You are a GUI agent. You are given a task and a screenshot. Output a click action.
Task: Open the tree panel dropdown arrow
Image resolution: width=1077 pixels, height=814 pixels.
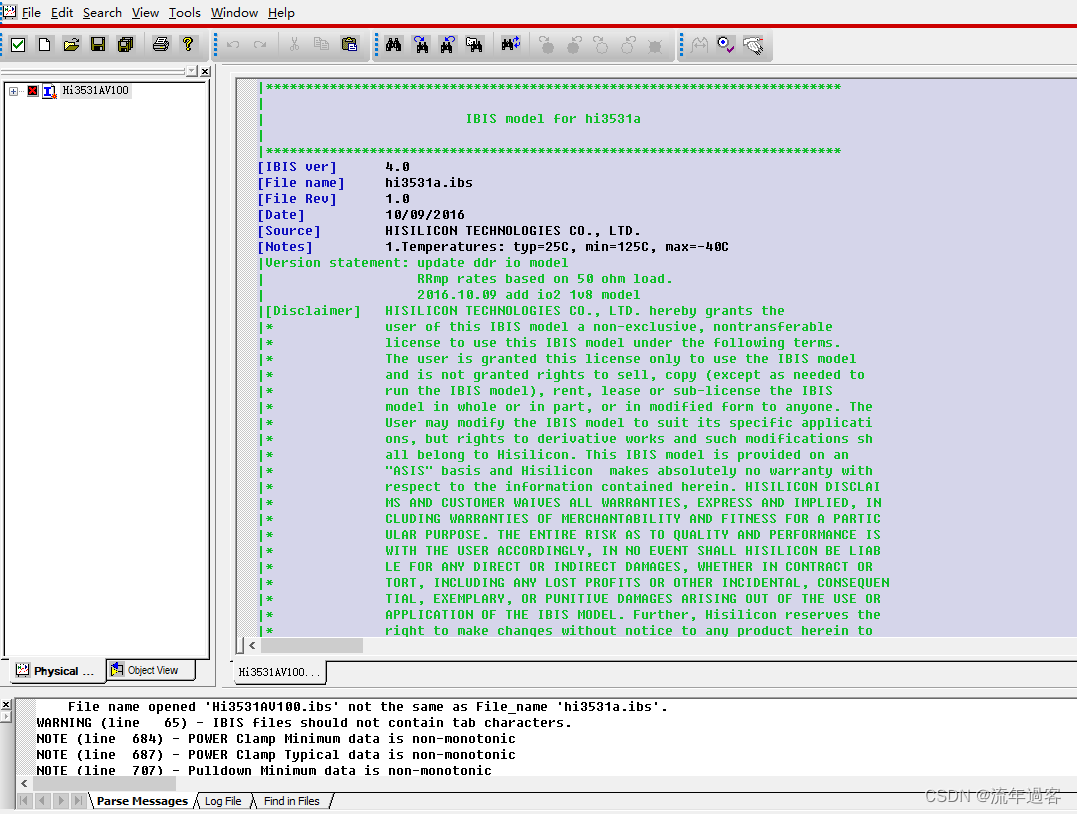tap(191, 71)
